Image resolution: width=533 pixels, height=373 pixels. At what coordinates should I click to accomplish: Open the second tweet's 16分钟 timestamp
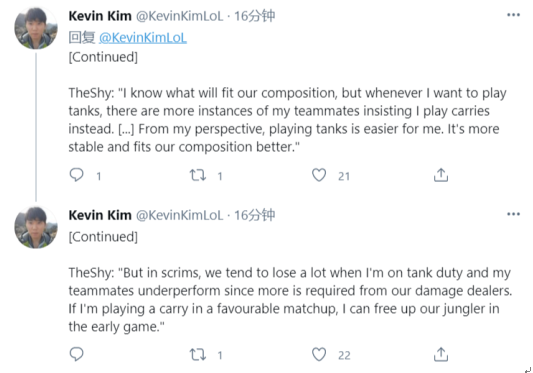point(254,215)
